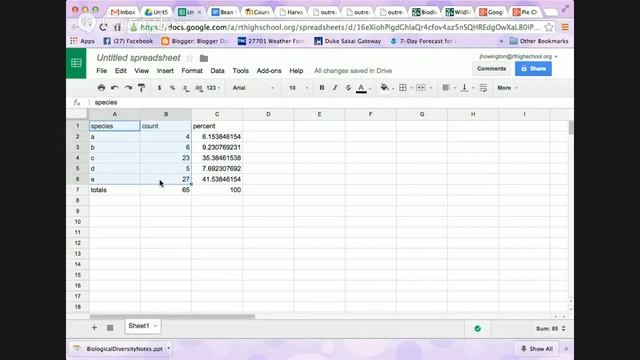Format as percent with % icon
This screenshot has width=640, height=360.
173,88
